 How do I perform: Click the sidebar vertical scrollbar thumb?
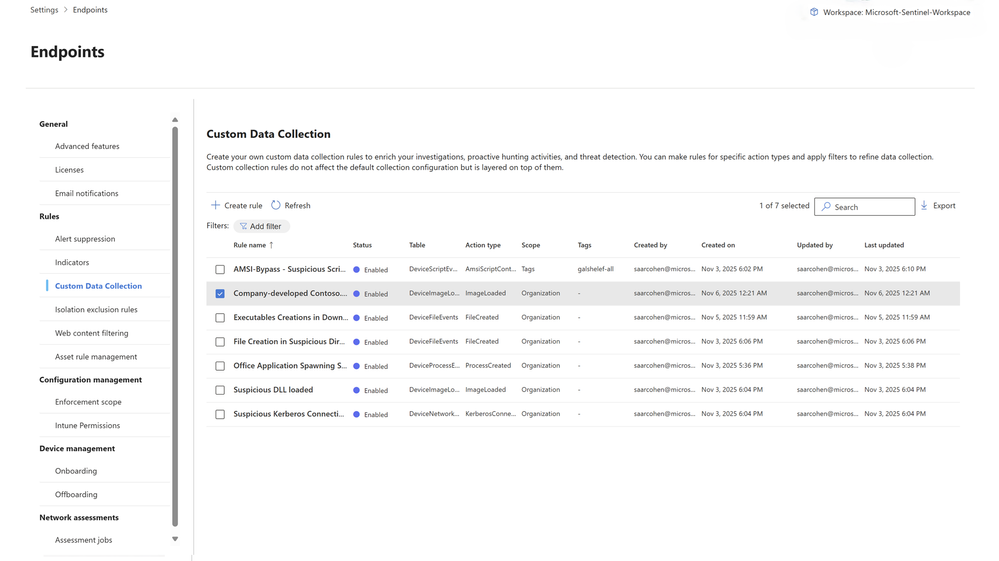click(x=175, y=327)
